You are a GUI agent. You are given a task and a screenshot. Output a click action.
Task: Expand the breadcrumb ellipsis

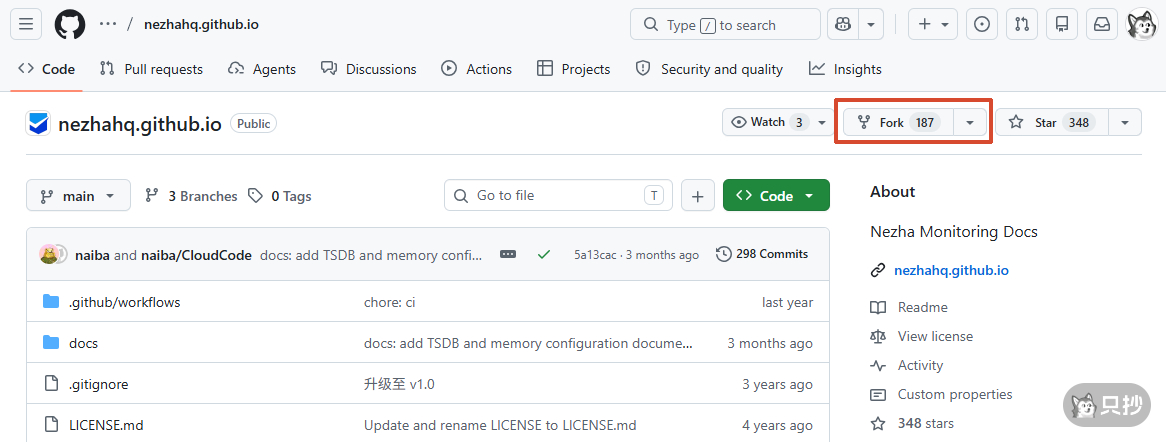point(108,25)
